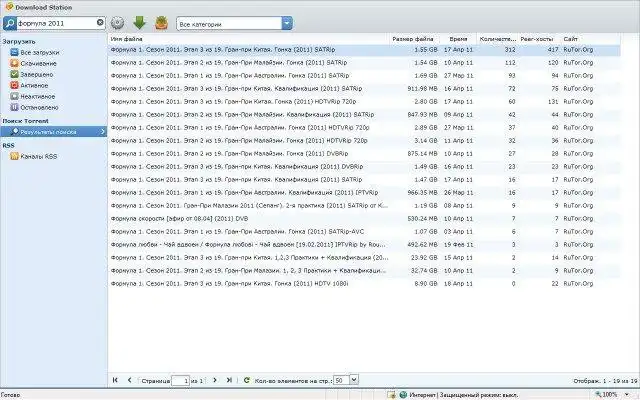Focus the search field with формула 2011
640x400 pixels.
[x=57, y=23]
